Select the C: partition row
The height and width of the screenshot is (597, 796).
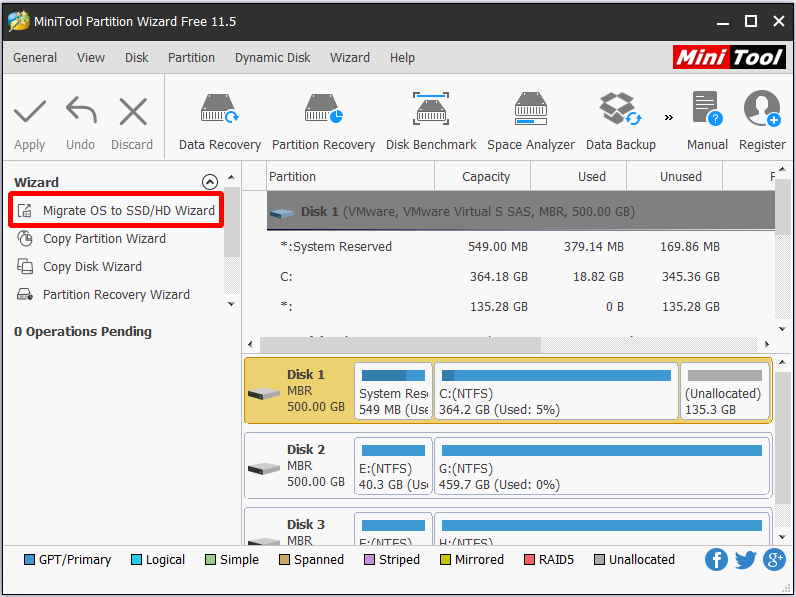point(521,277)
